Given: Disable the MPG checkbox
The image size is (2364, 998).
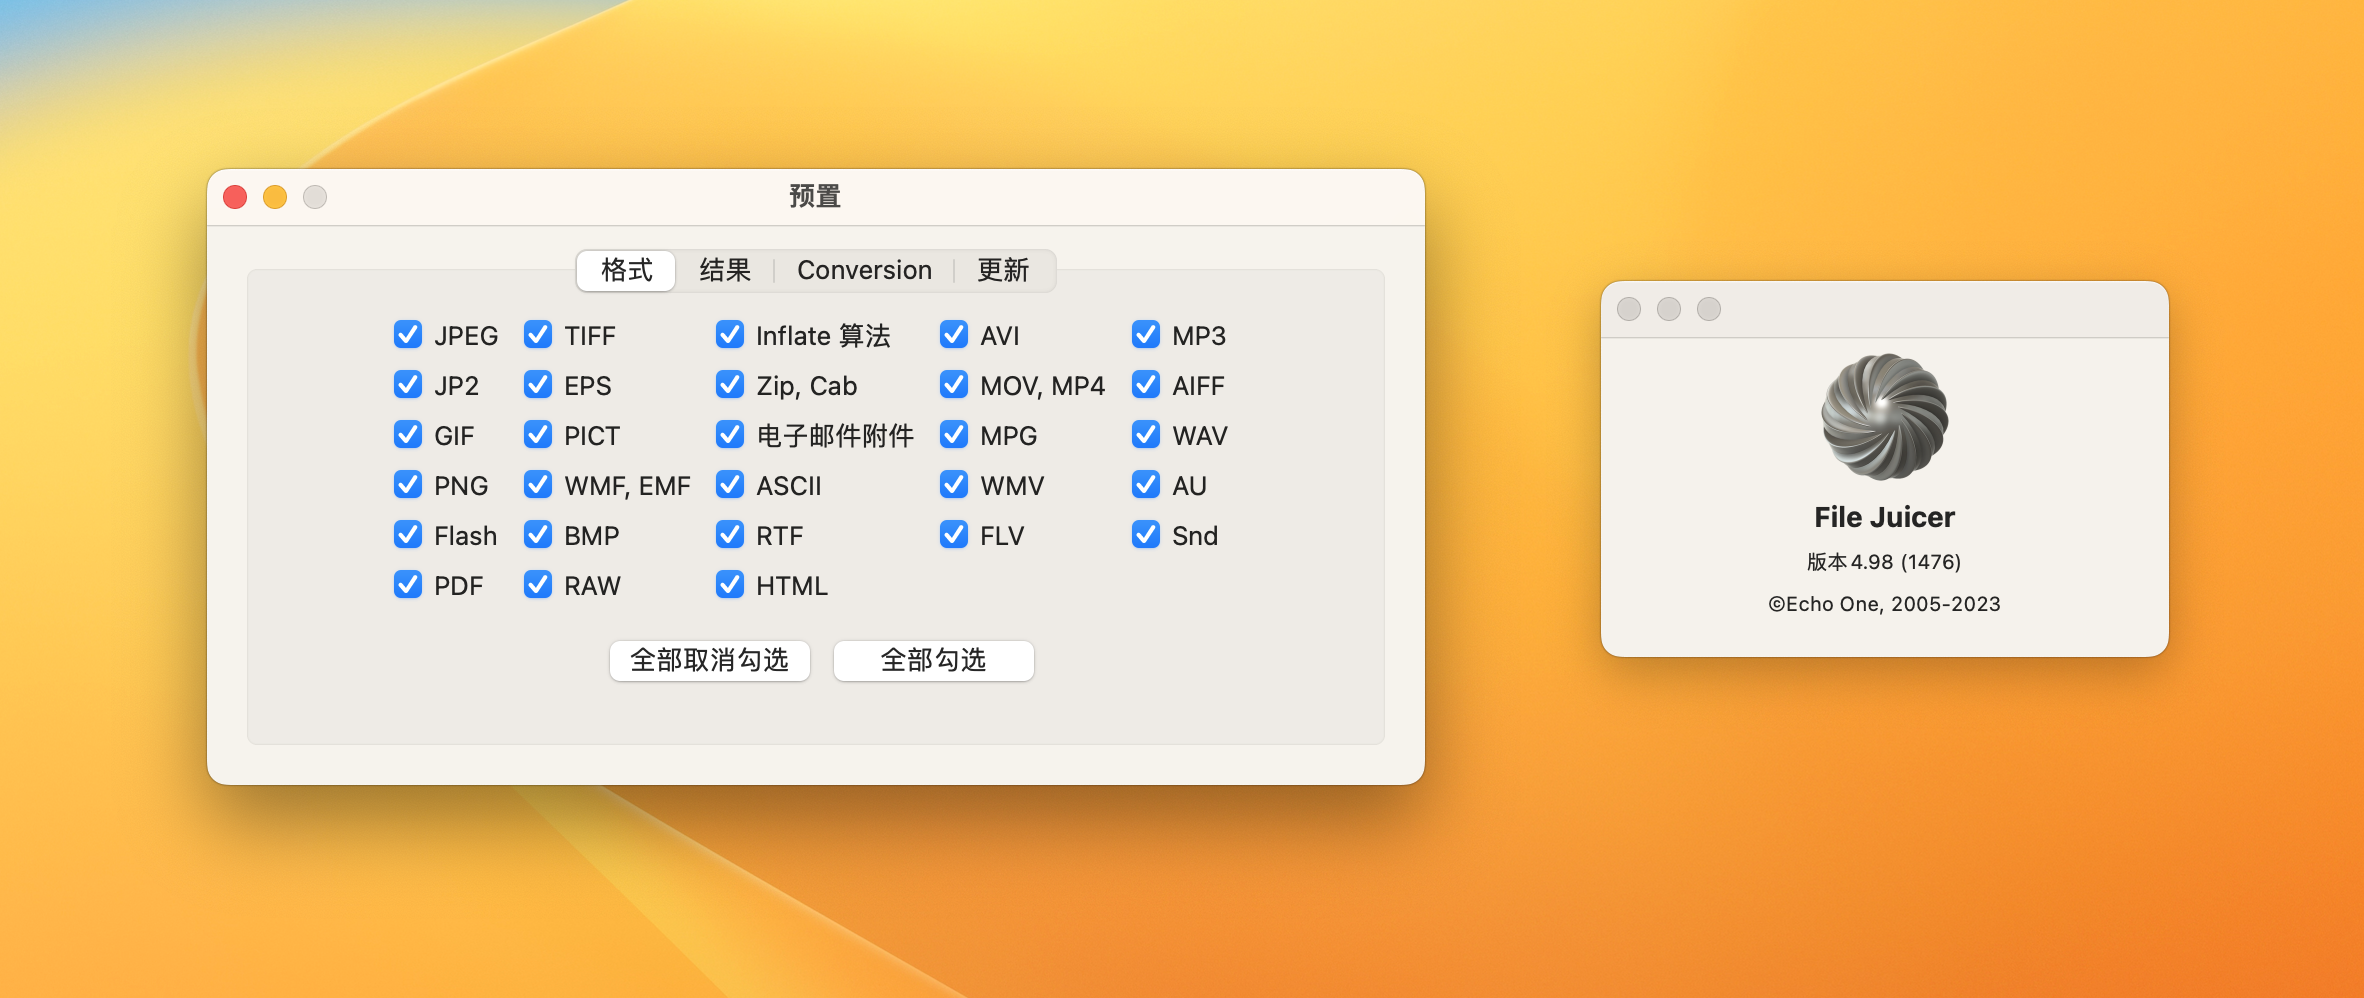Looking at the screenshot, I should pos(954,435).
